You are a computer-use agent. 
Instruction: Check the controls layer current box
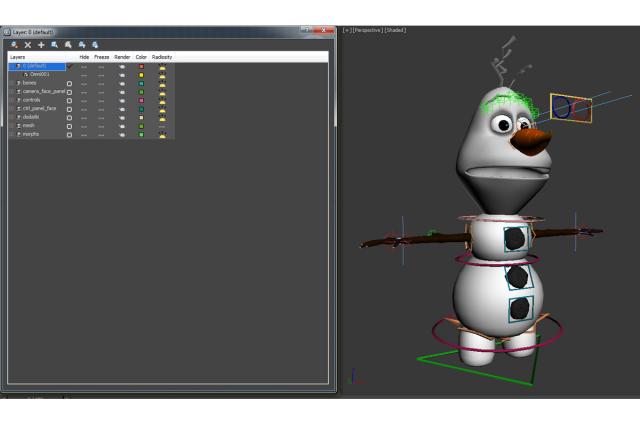69,101
